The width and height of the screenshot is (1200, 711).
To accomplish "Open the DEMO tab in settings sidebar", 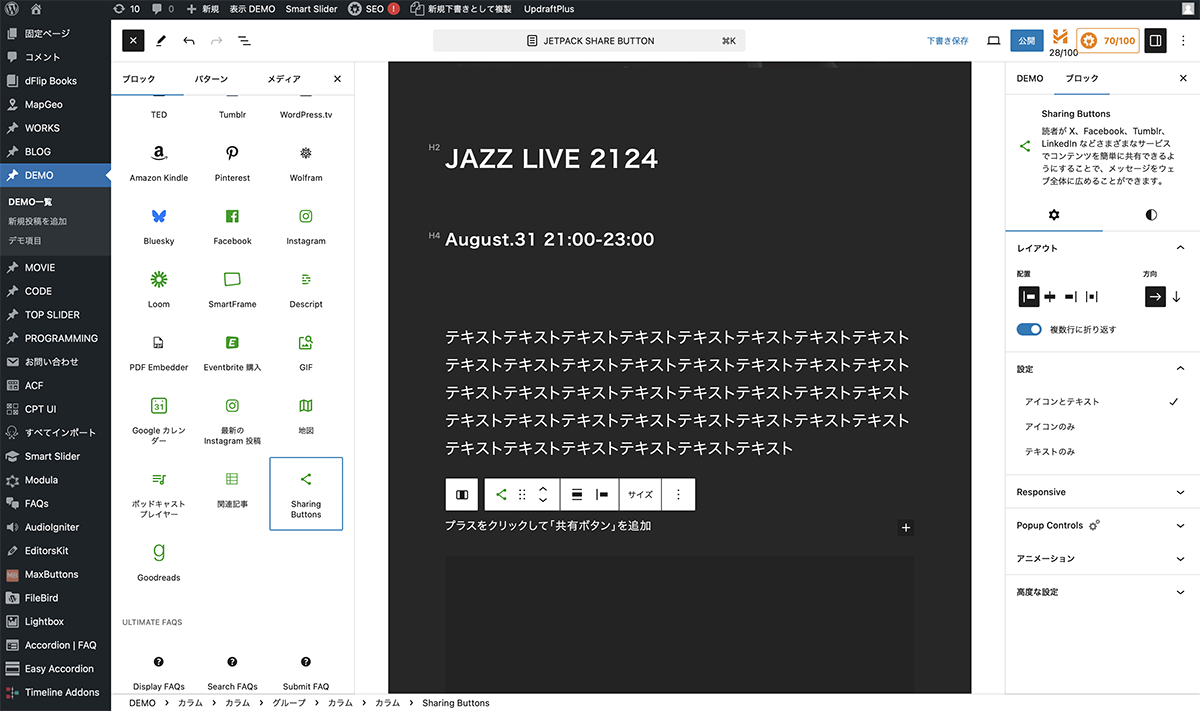I will click(x=1030, y=78).
